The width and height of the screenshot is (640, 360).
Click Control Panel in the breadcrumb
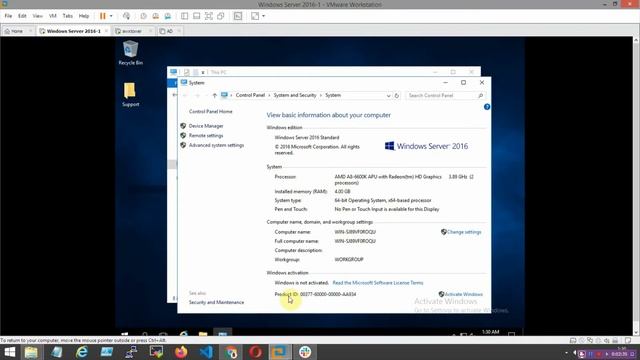[250, 95]
